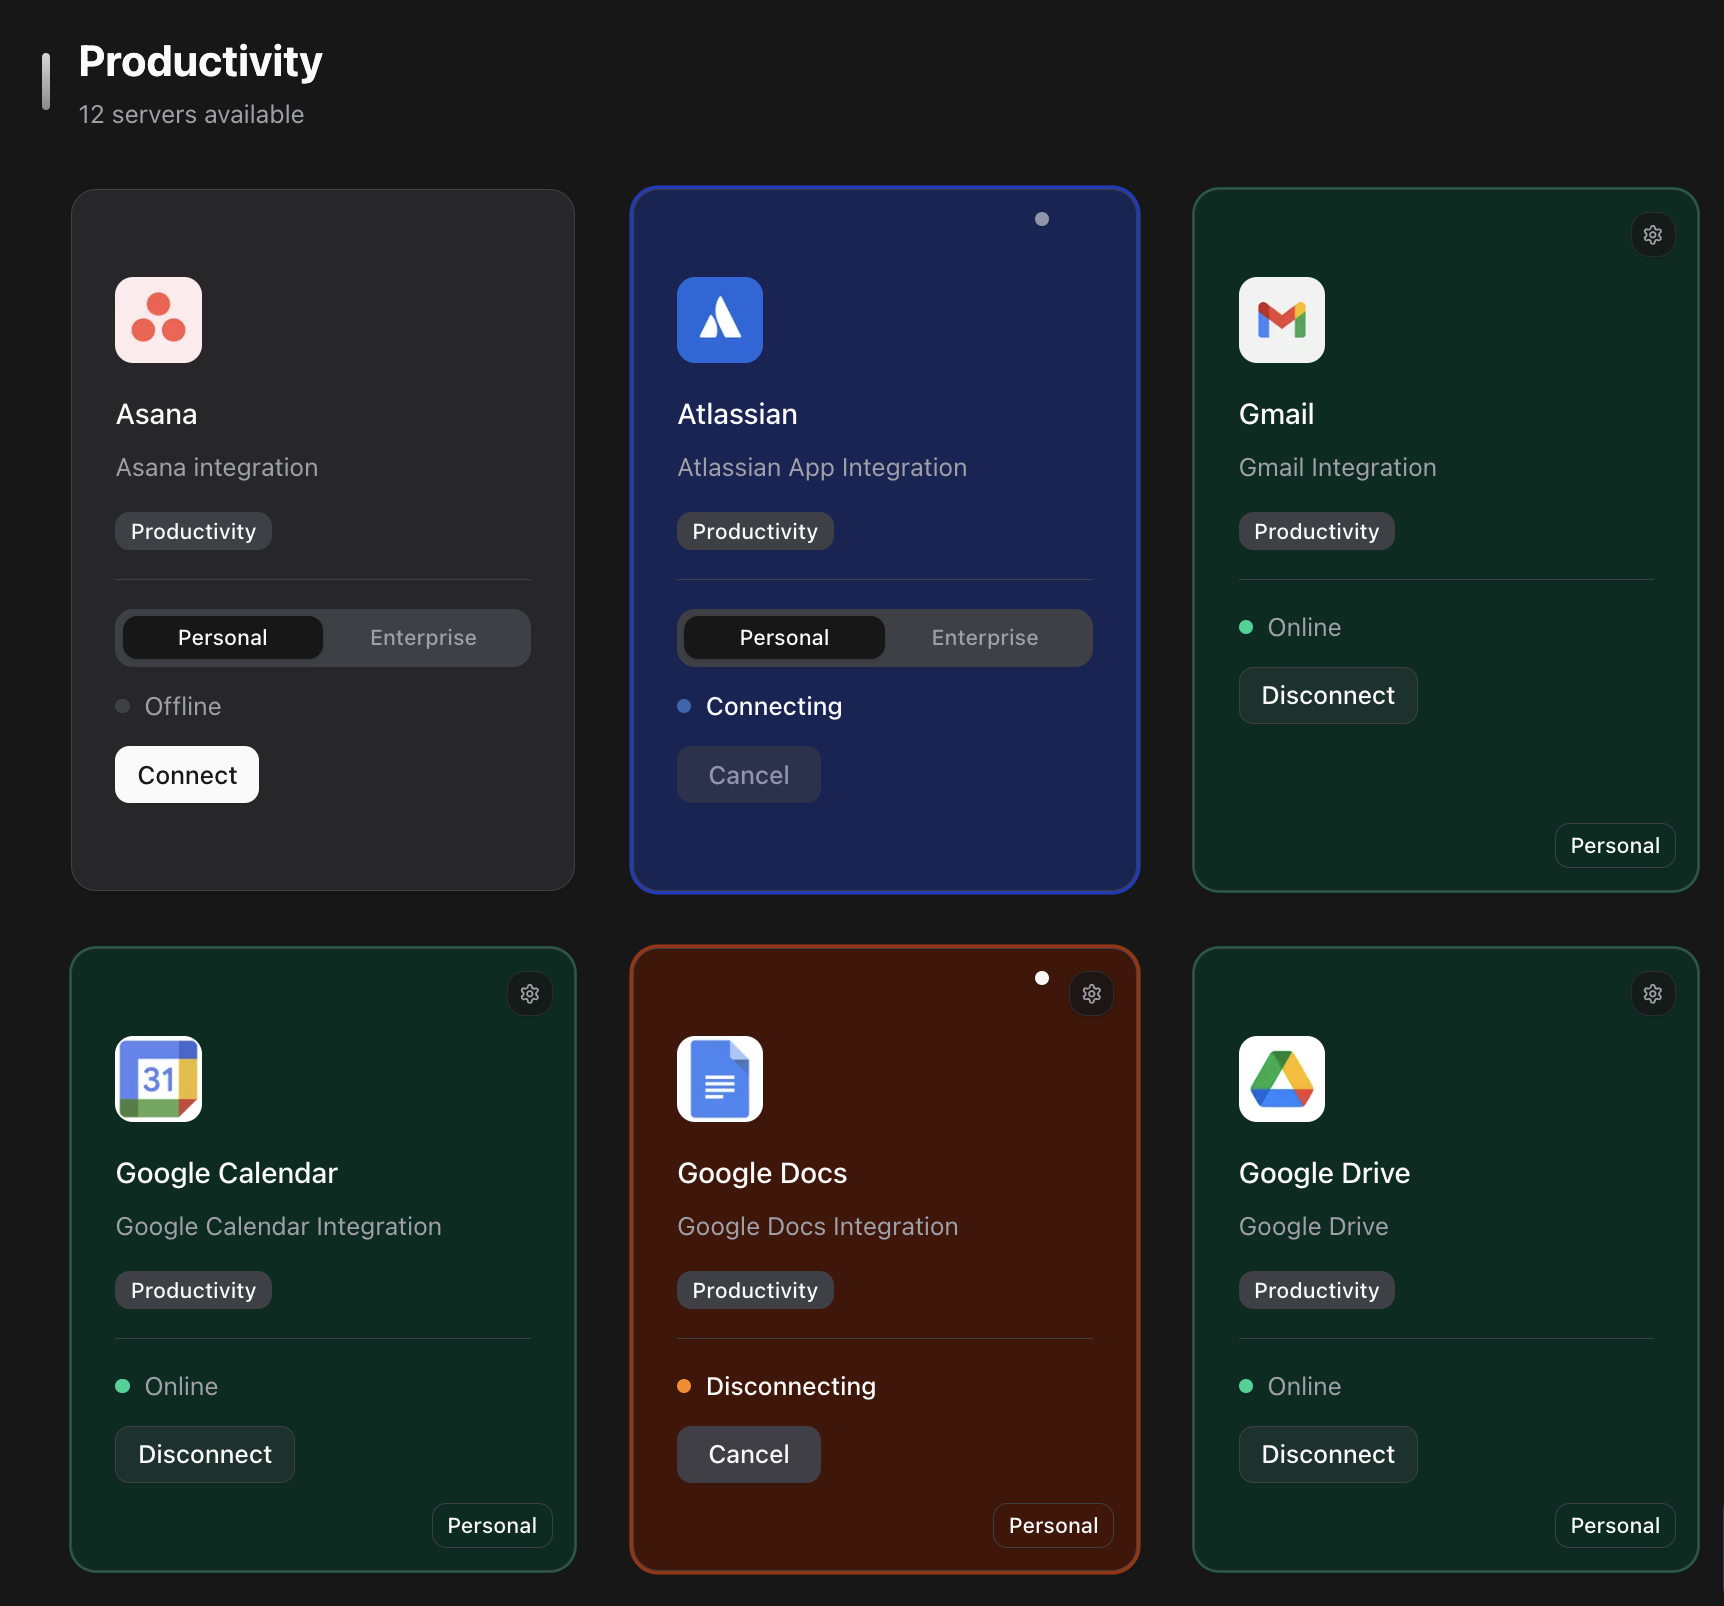Click Productivity tag on Google Drive card
This screenshot has height=1606, width=1724.
(x=1317, y=1290)
